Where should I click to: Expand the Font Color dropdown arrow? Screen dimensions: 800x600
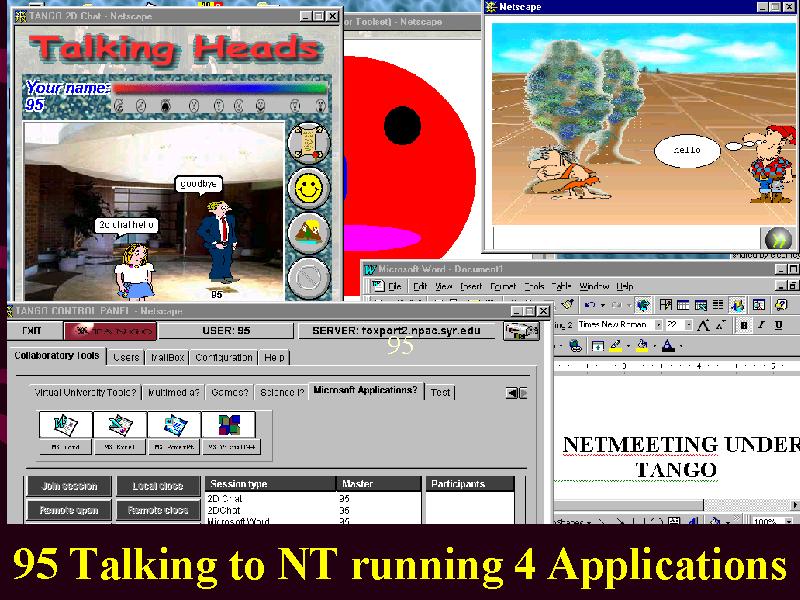coord(681,347)
